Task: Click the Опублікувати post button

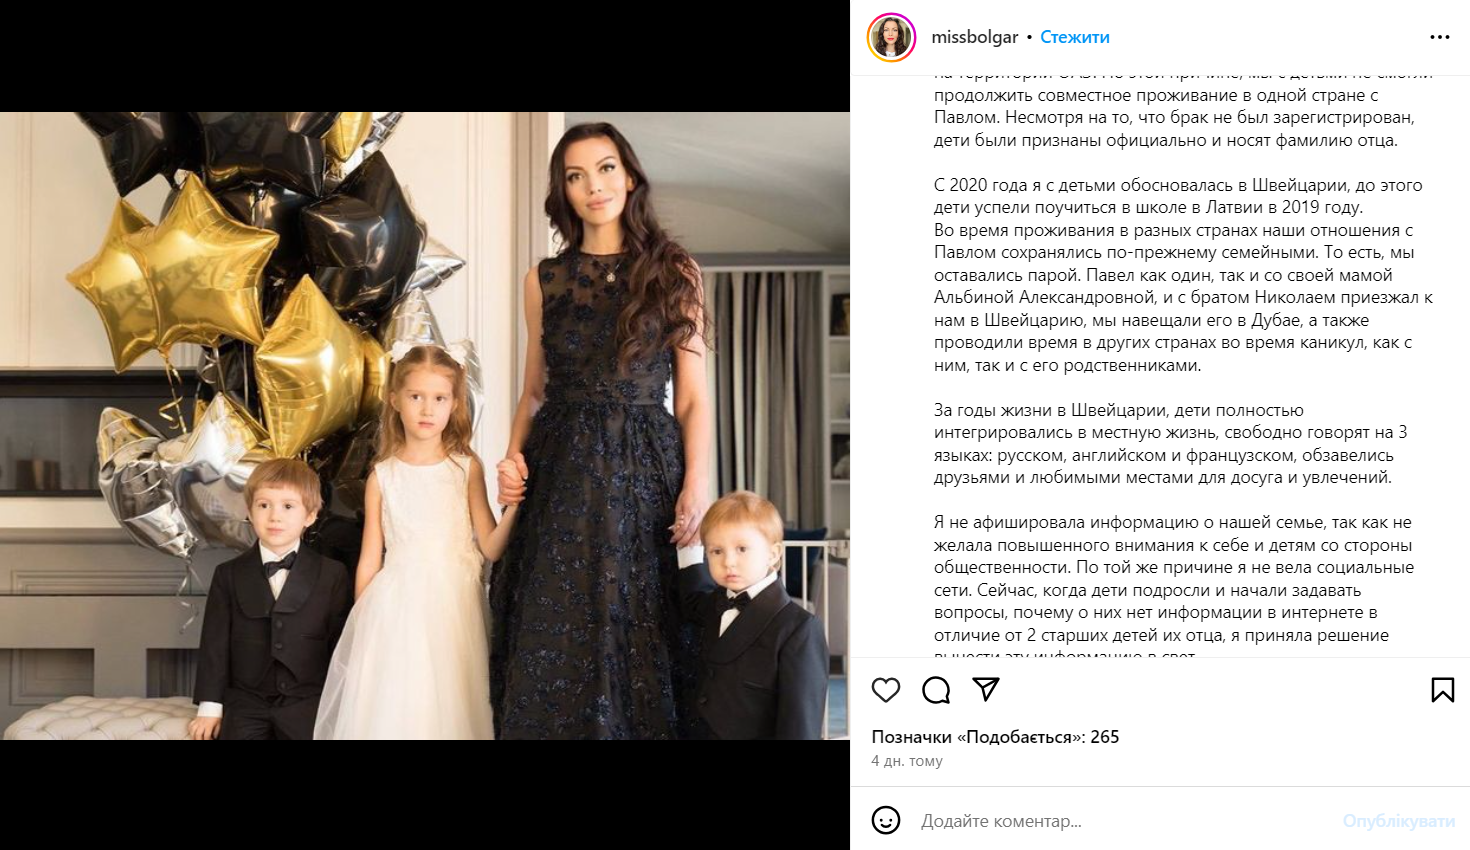Action: (1398, 821)
